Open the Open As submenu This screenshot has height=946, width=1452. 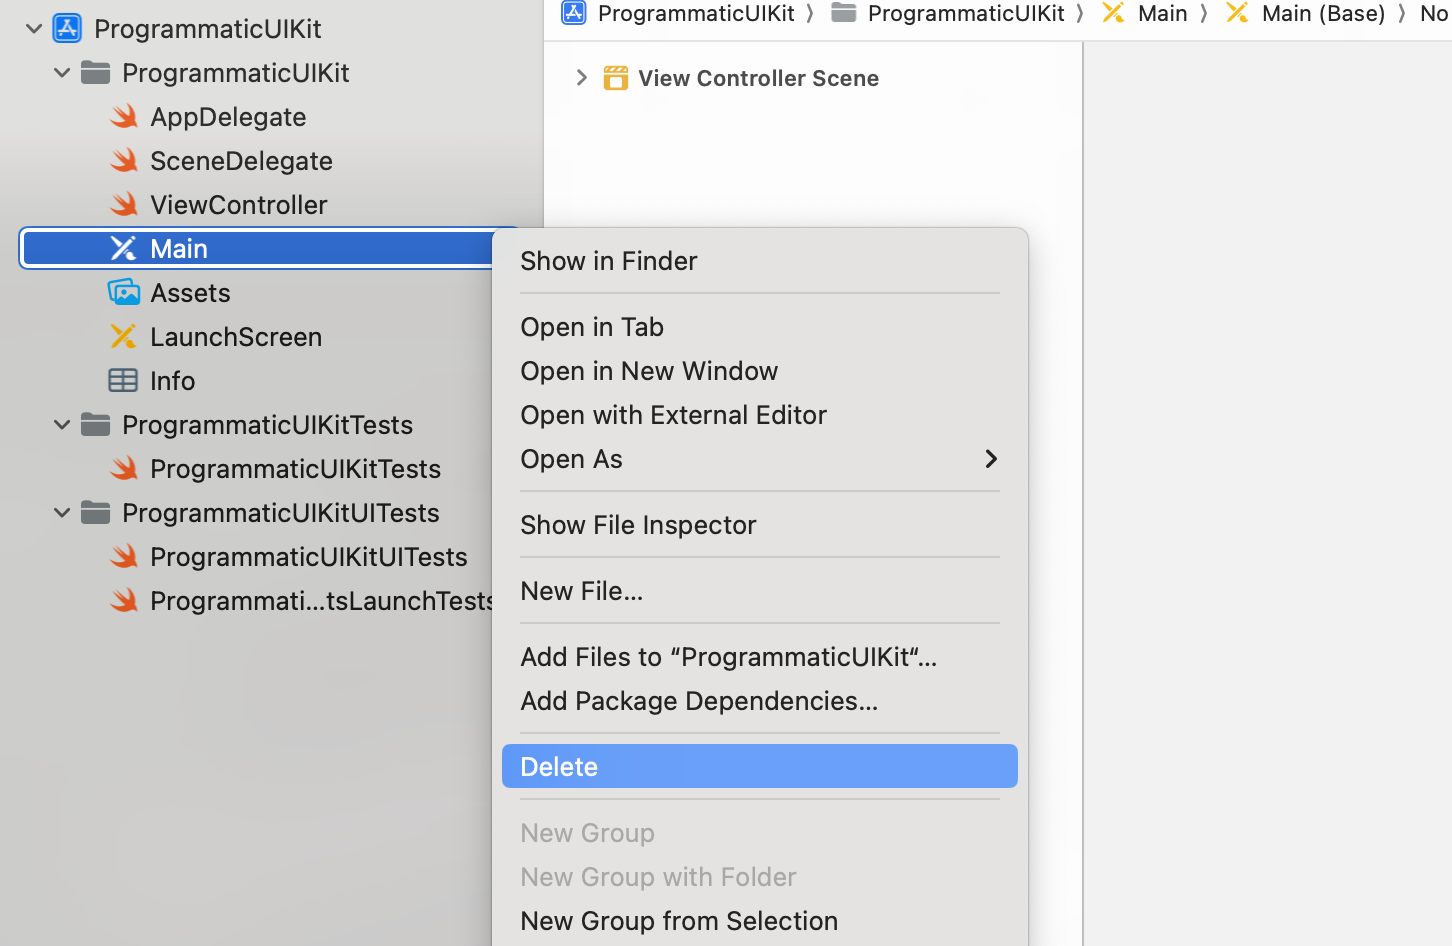pos(758,459)
